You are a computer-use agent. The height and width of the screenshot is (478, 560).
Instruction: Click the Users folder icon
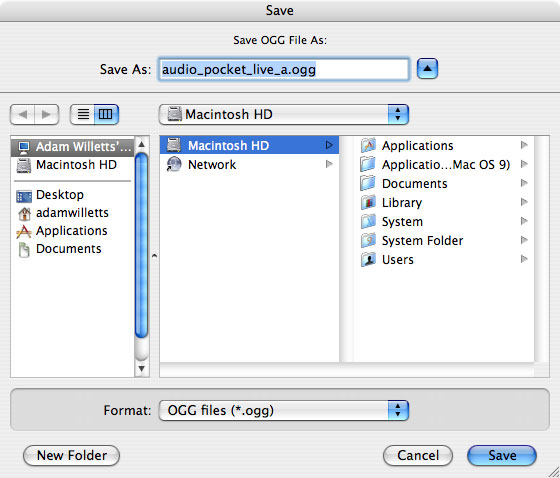368,259
